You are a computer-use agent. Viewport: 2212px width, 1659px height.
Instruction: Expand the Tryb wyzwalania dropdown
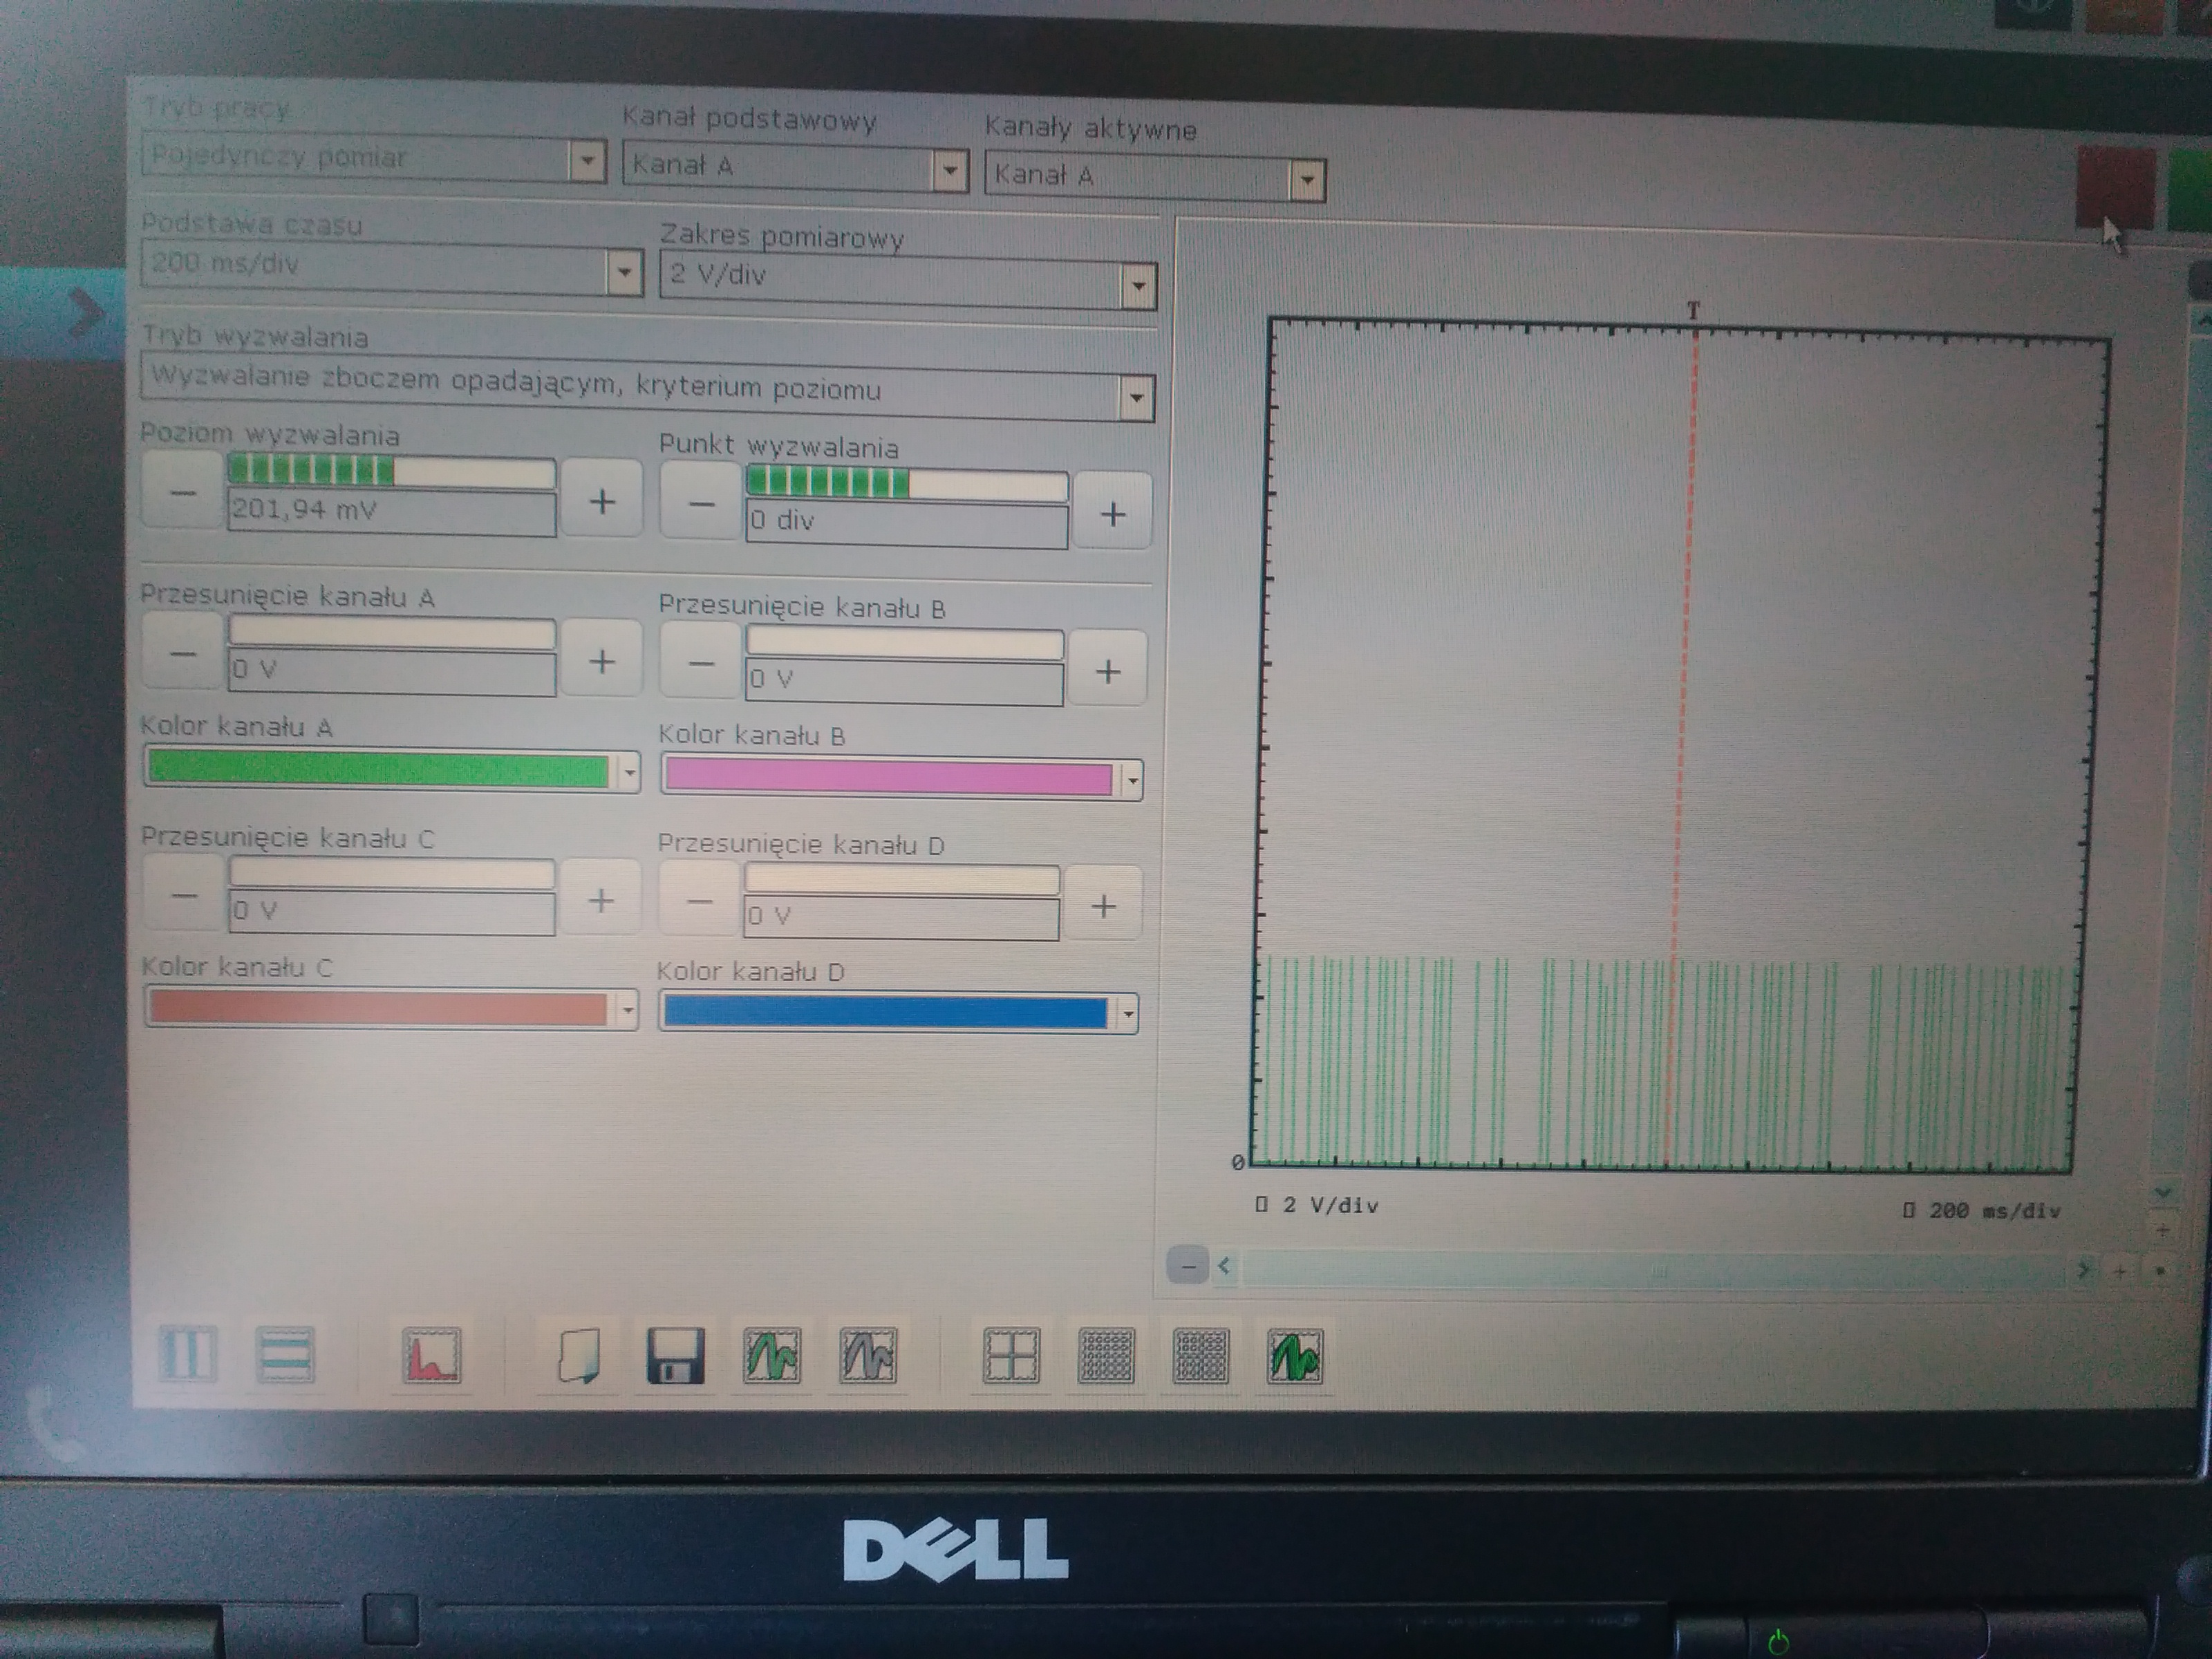tap(1135, 397)
